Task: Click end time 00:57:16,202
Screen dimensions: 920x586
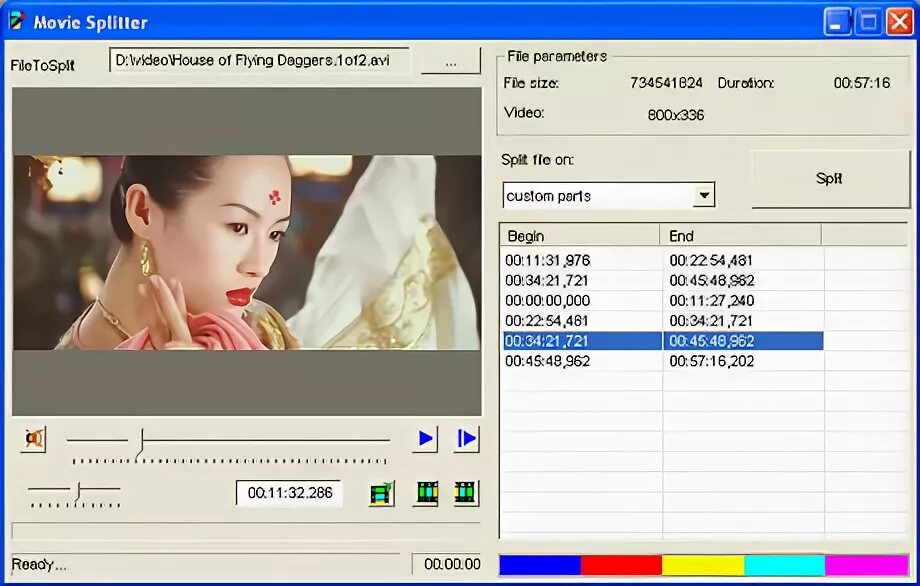Action: 712,361
